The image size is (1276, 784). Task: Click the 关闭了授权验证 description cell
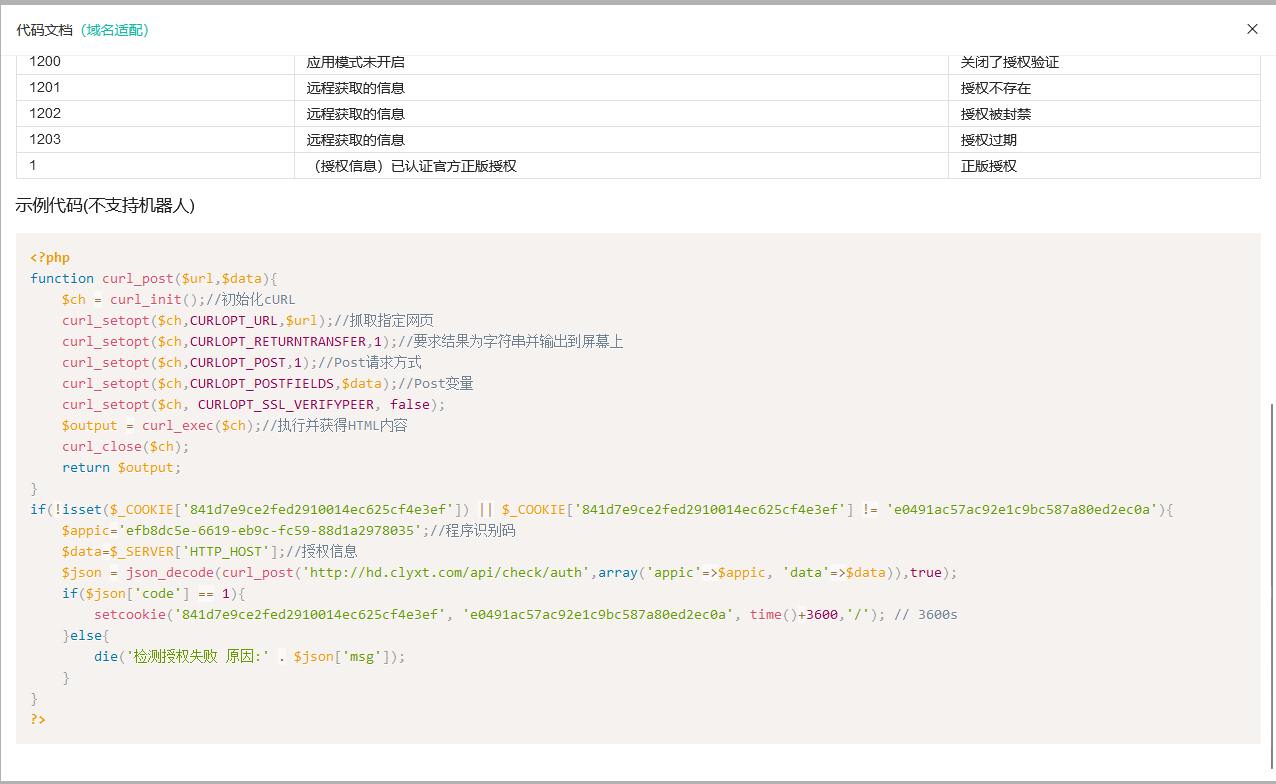point(1009,62)
